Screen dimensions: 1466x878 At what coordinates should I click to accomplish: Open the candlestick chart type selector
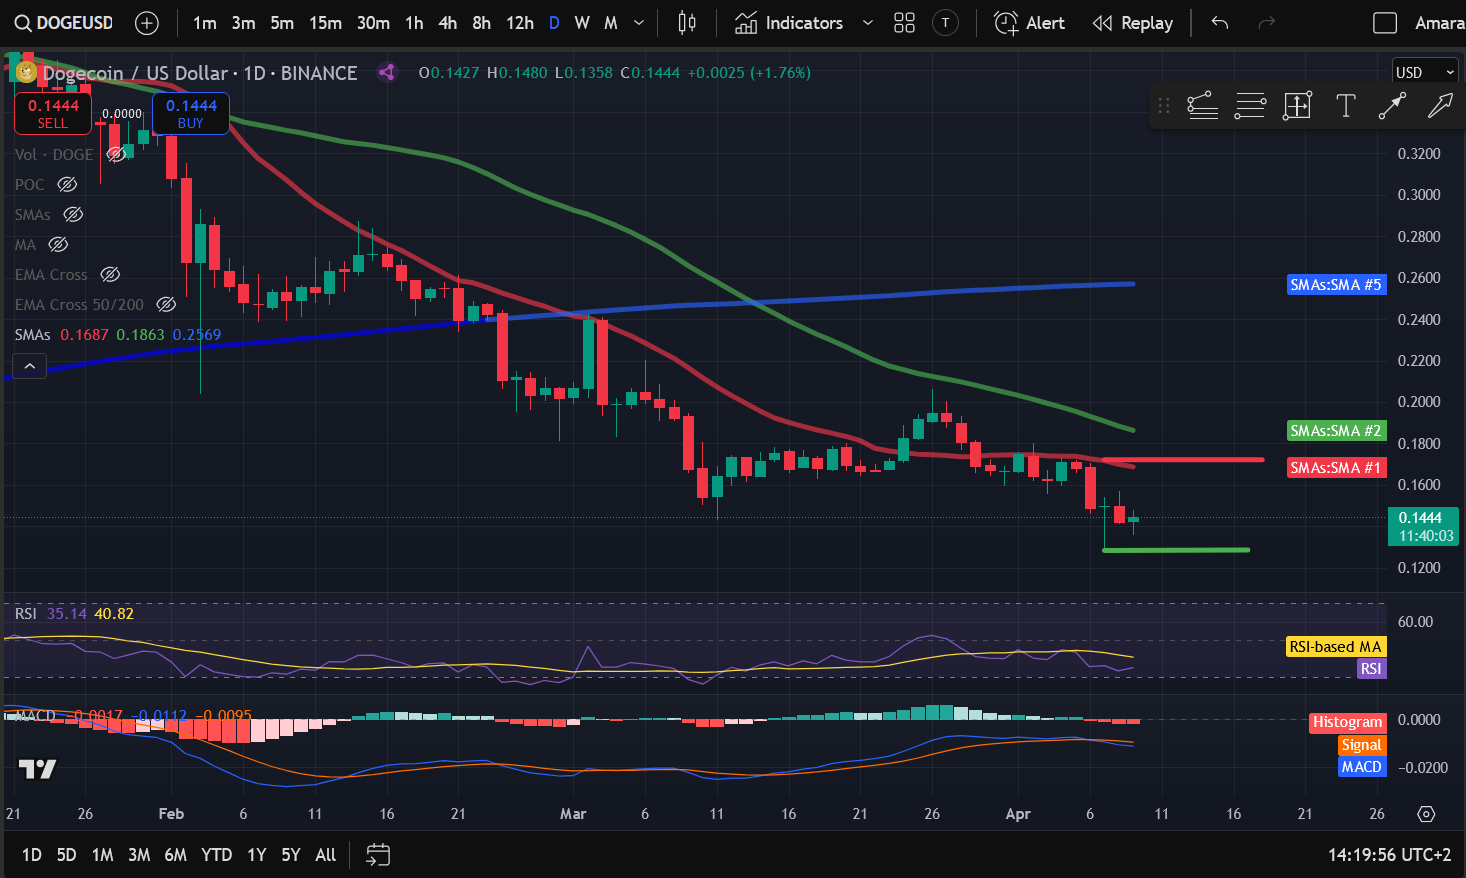687,23
